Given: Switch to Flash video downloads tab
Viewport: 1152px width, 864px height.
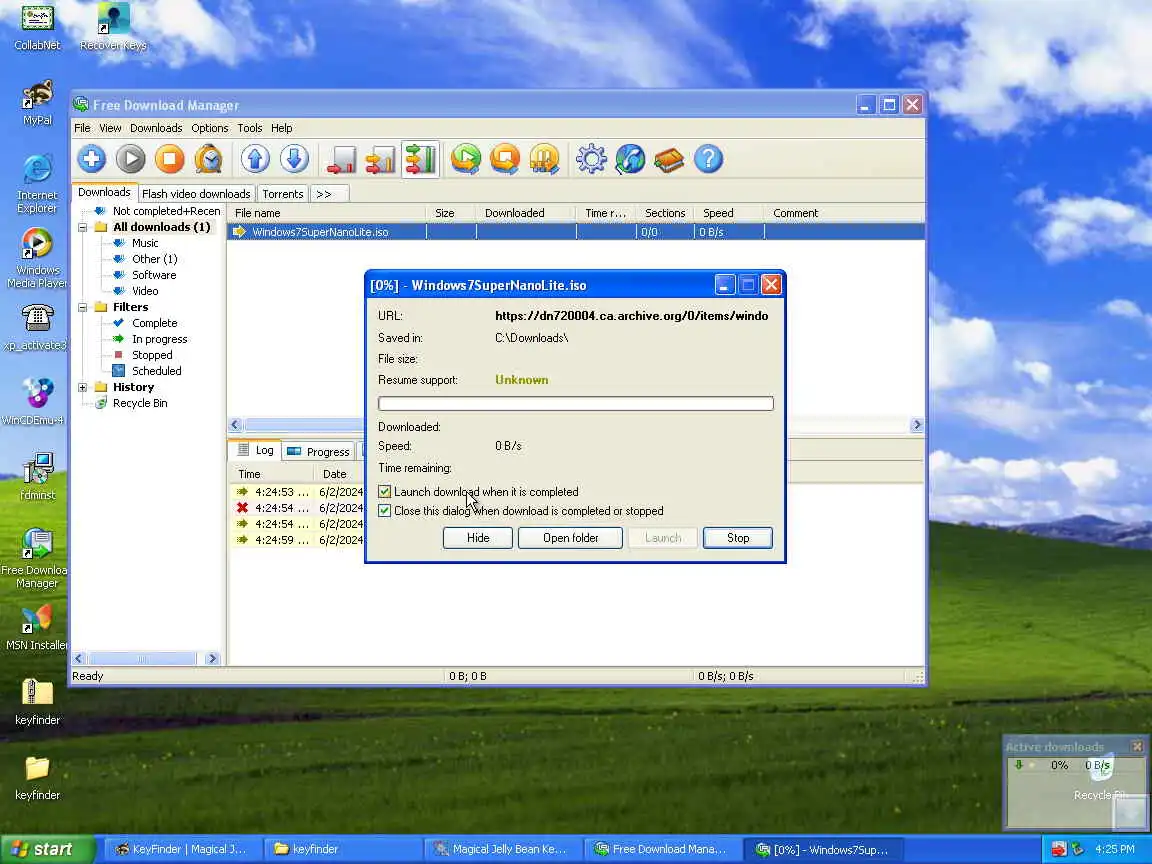Looking at the screenshot, I should [196, 194].
